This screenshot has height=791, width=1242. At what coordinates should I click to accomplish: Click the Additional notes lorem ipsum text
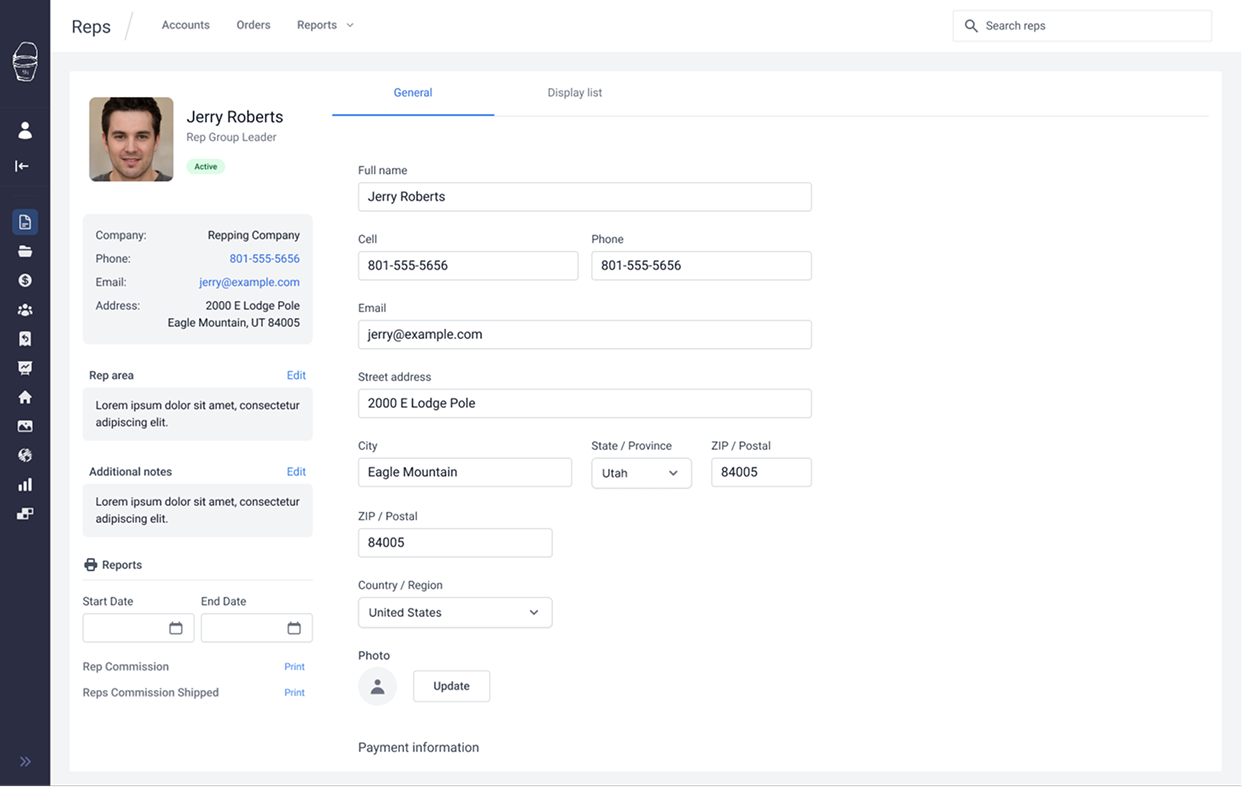[x=198, y=511]
